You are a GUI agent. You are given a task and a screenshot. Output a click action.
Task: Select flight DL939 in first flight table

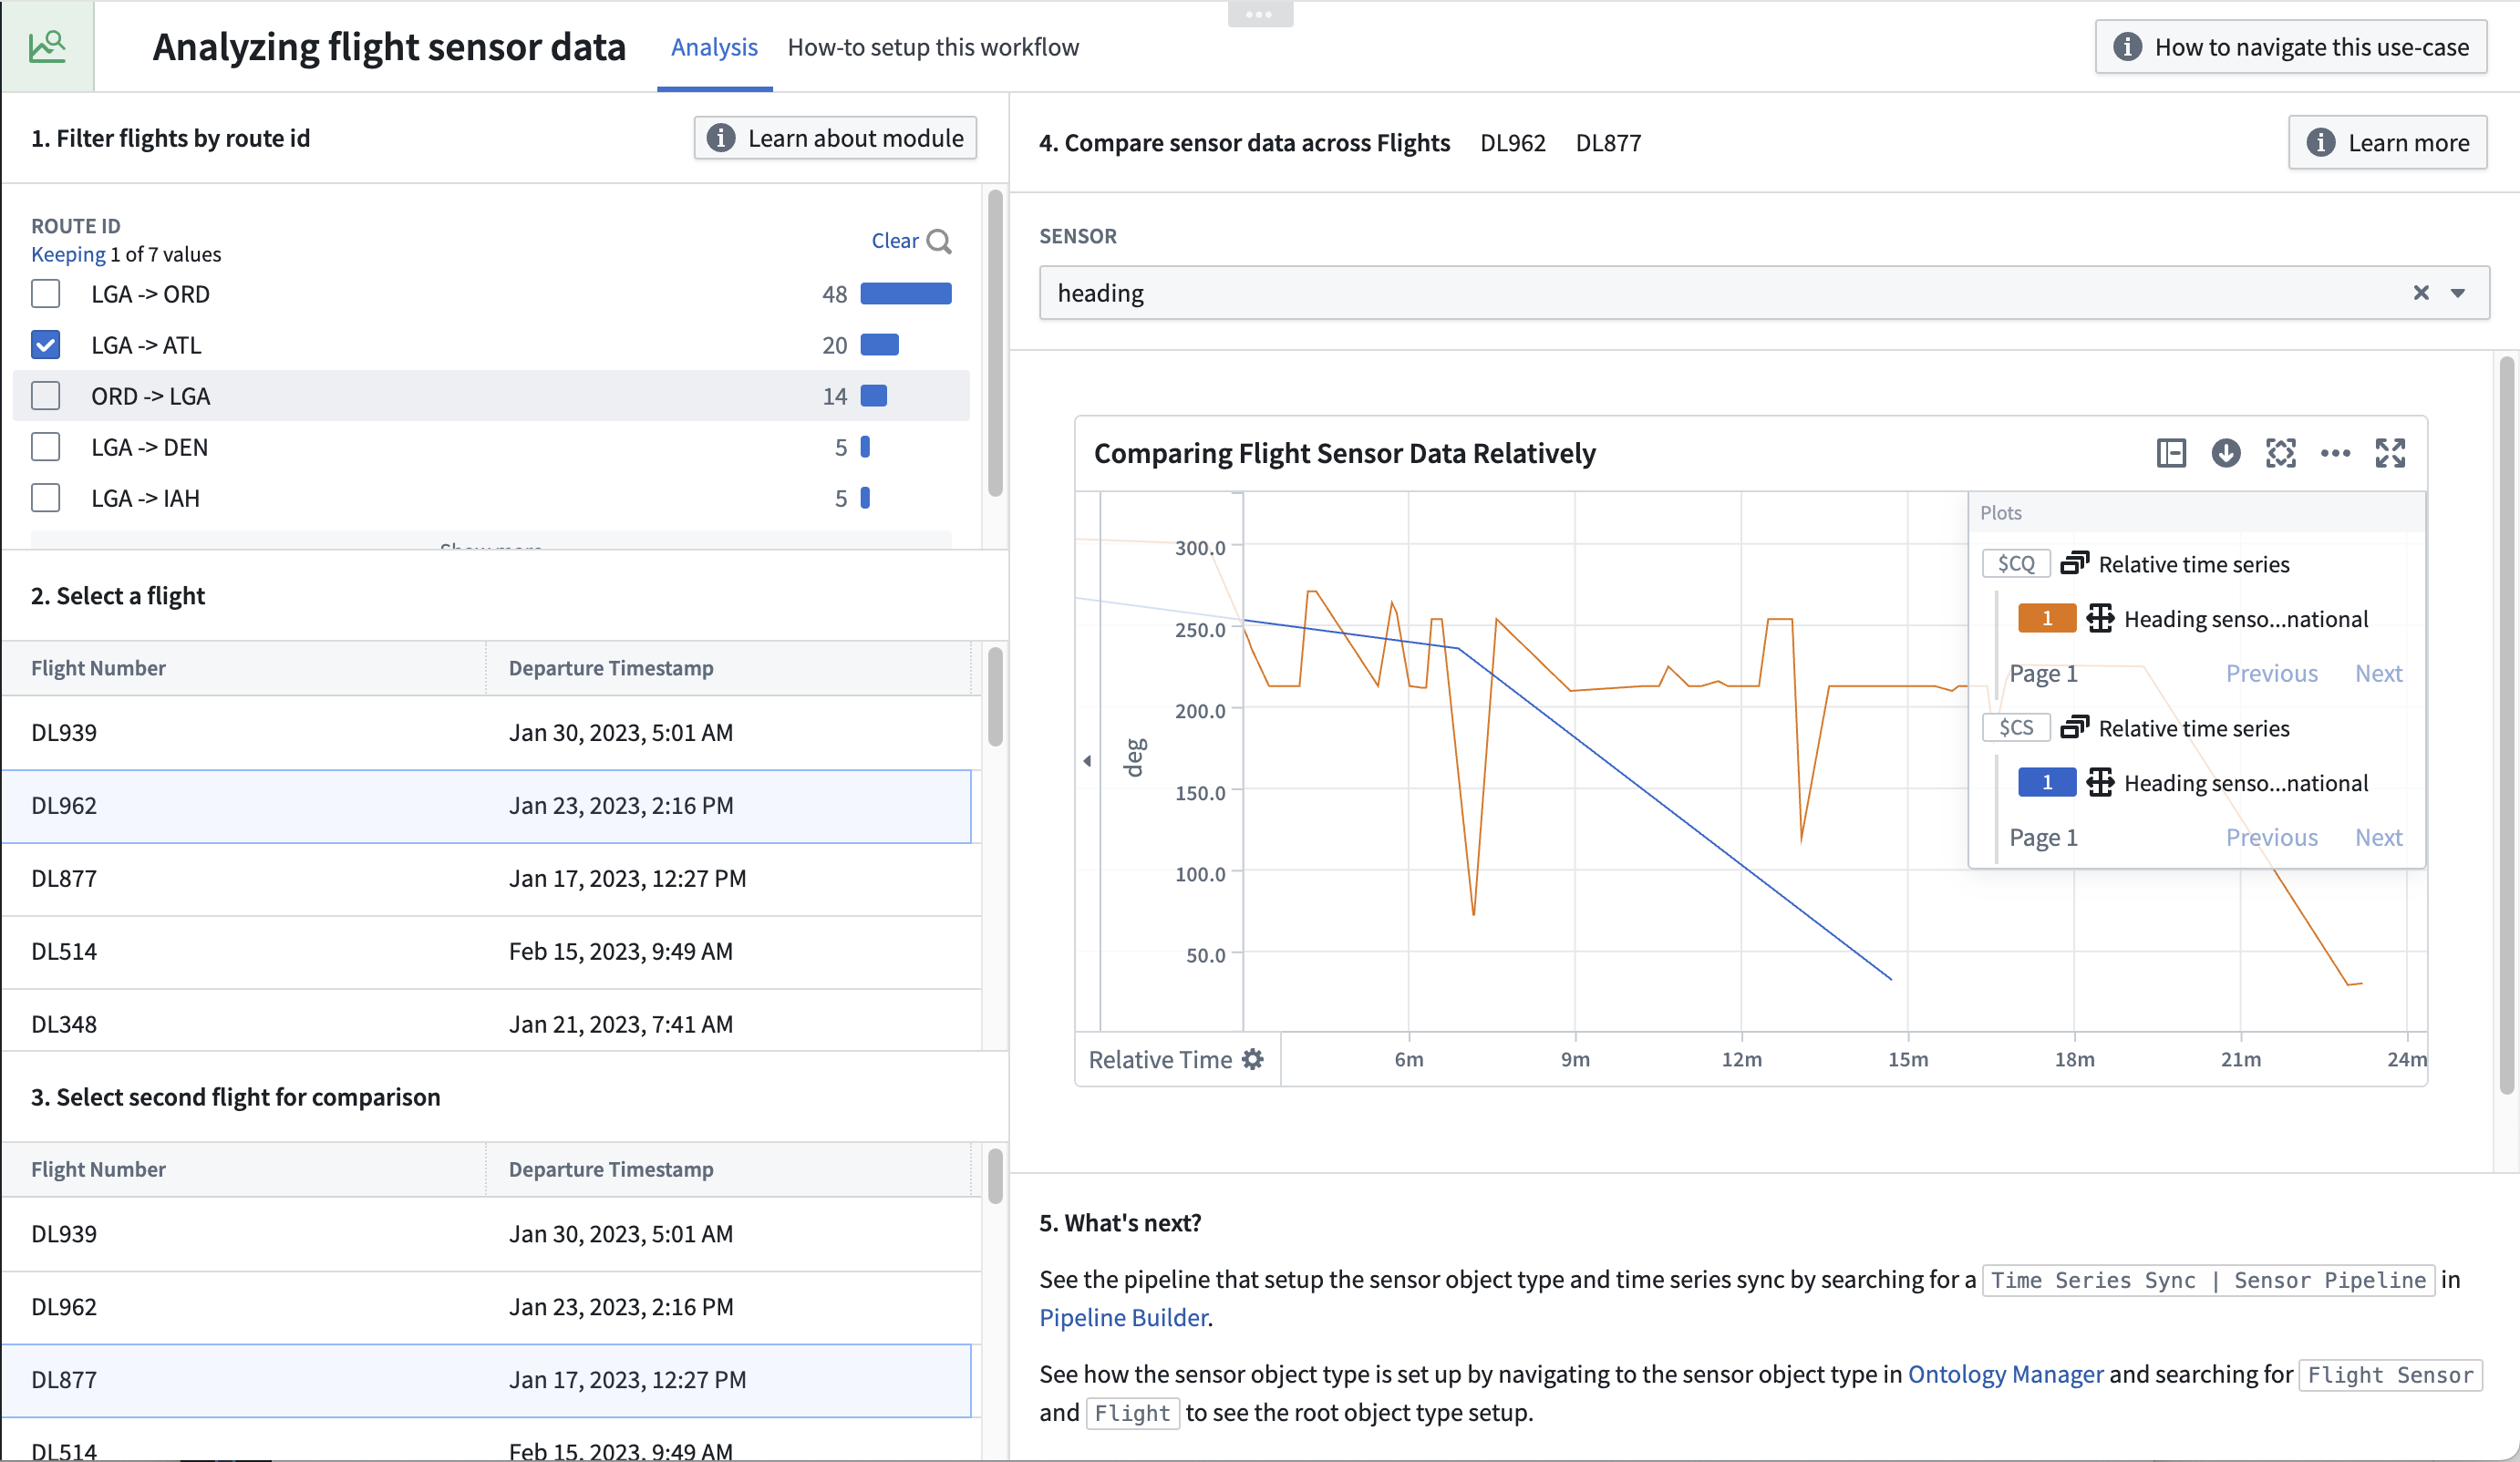click(x=487, y=732)
